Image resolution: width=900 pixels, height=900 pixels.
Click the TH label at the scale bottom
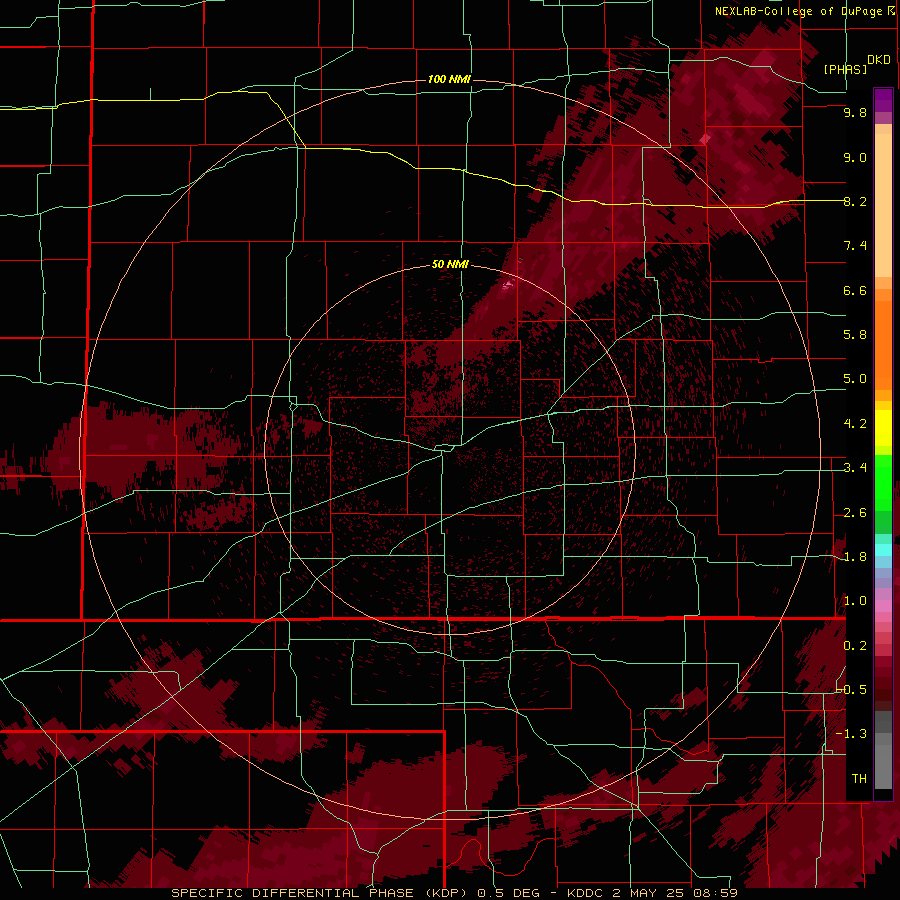[x=859, y=779]
